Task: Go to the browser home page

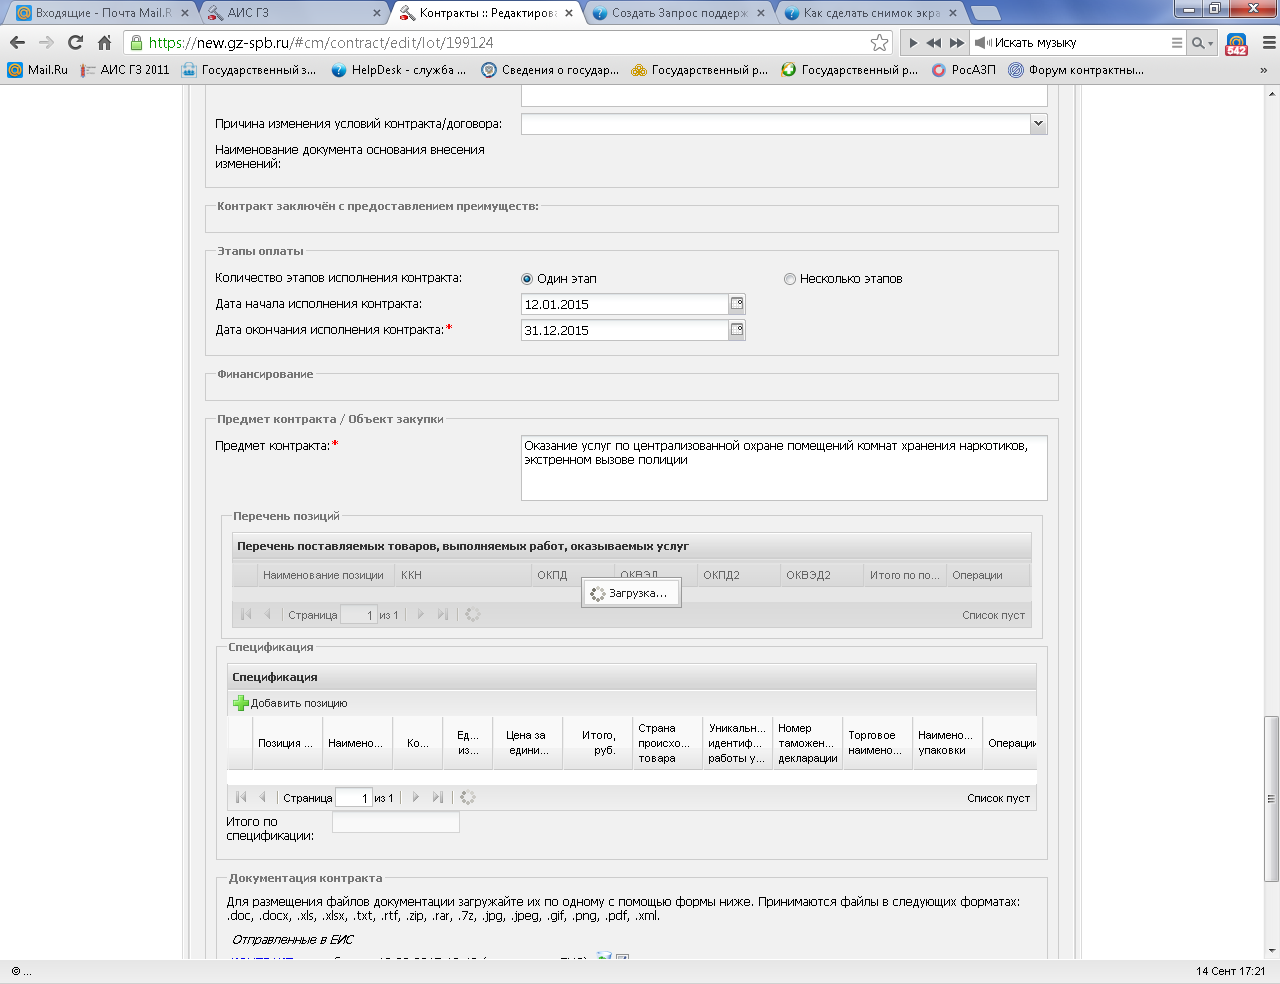Action: (x=105, y=43)
